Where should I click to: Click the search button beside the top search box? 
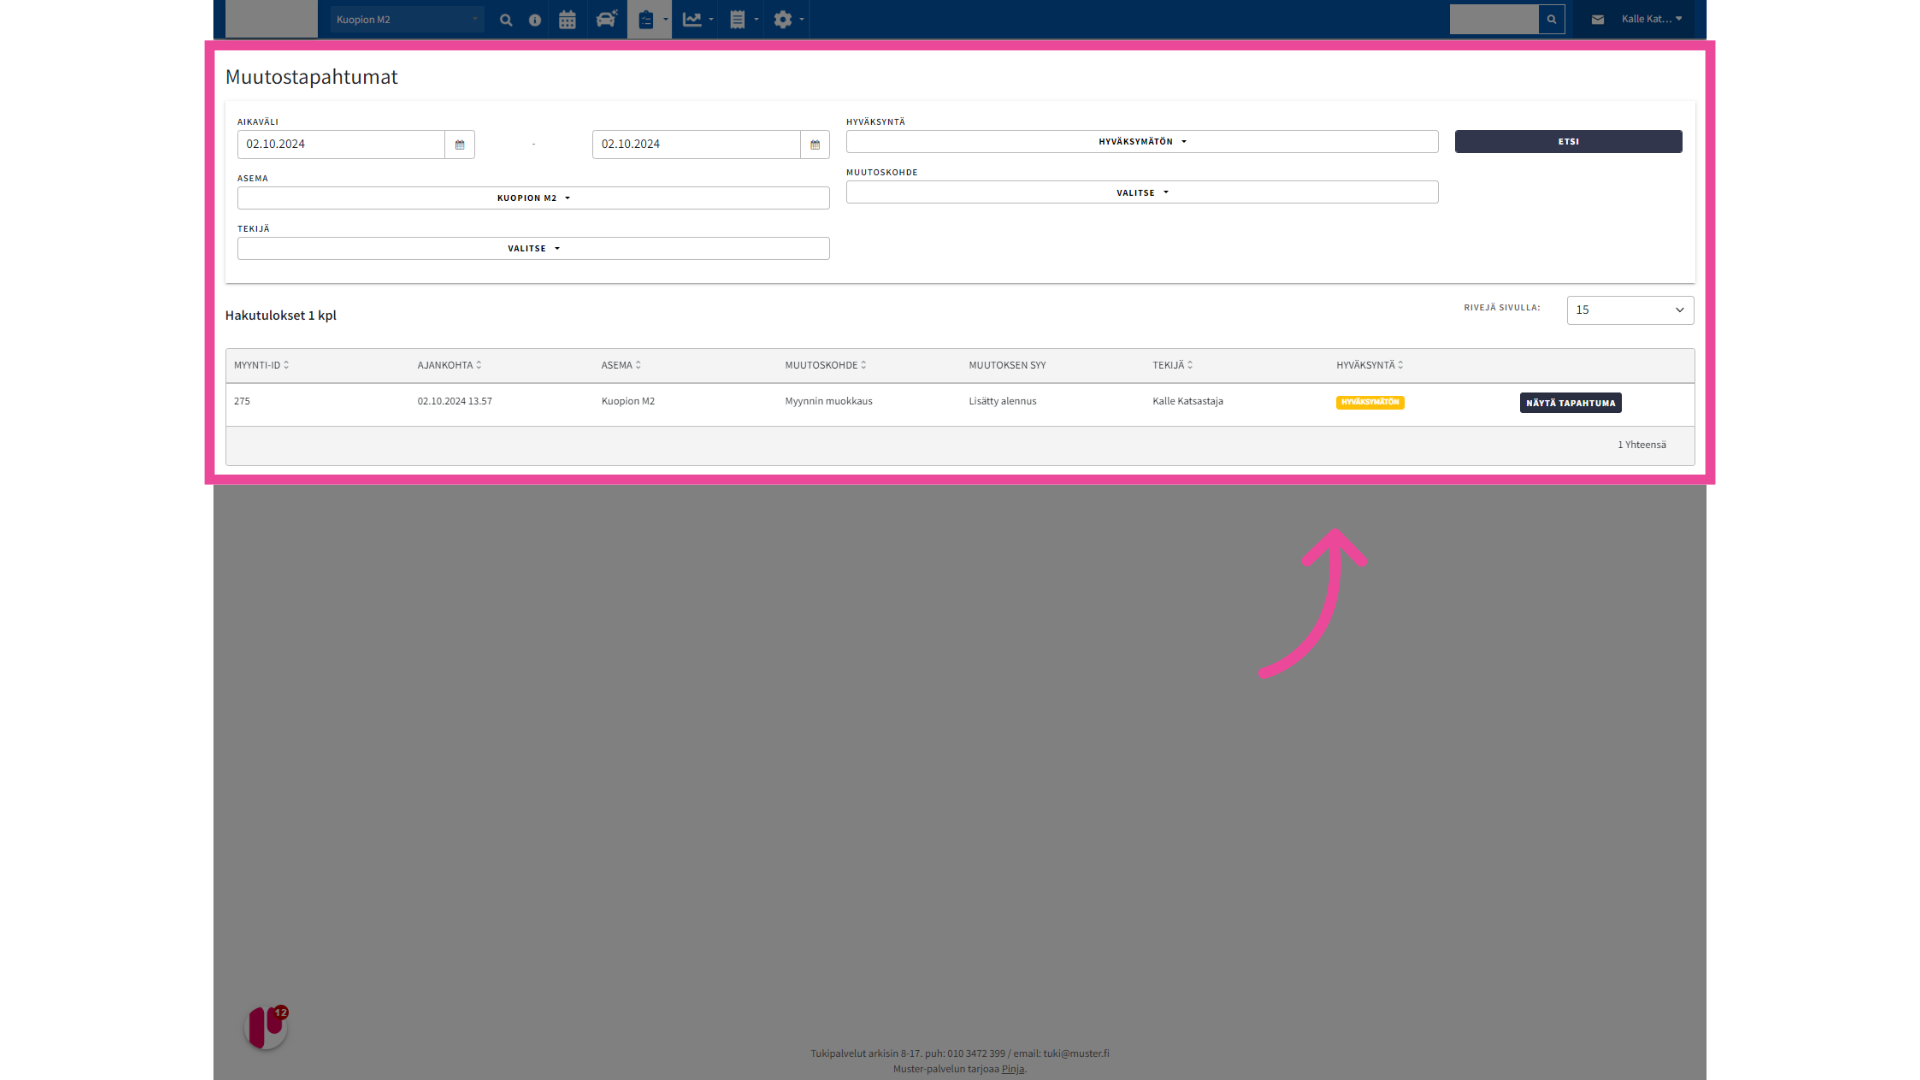(1552, 19)
